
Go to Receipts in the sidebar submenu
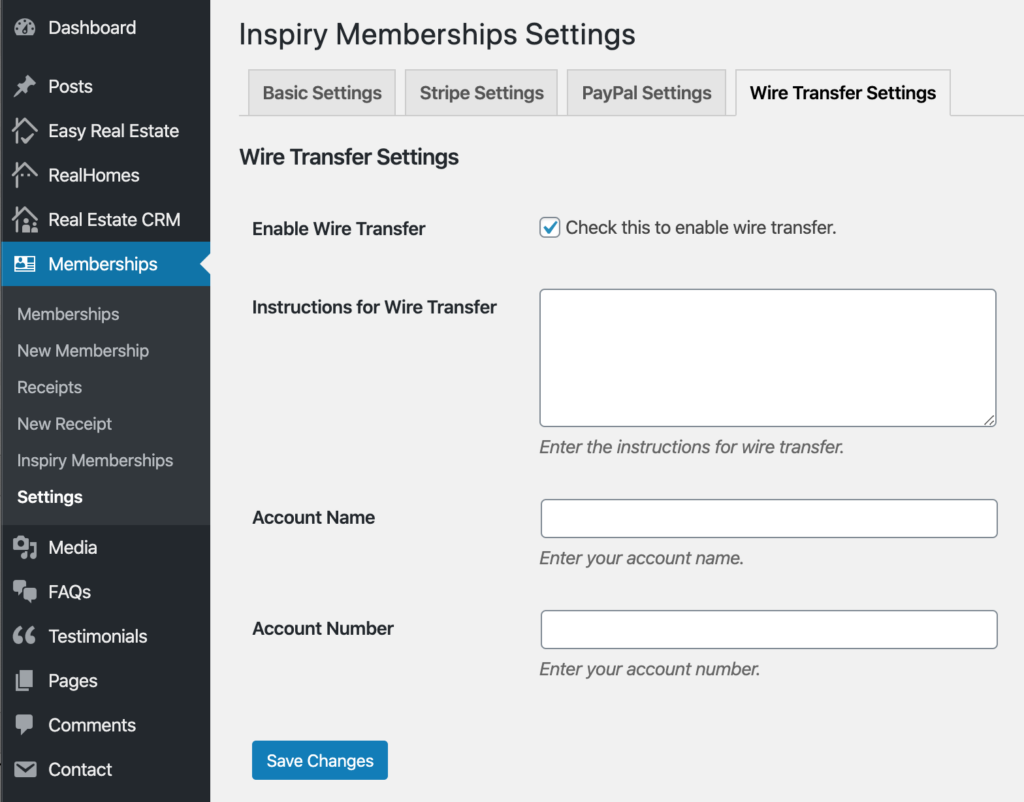click(x=49, y=388)
